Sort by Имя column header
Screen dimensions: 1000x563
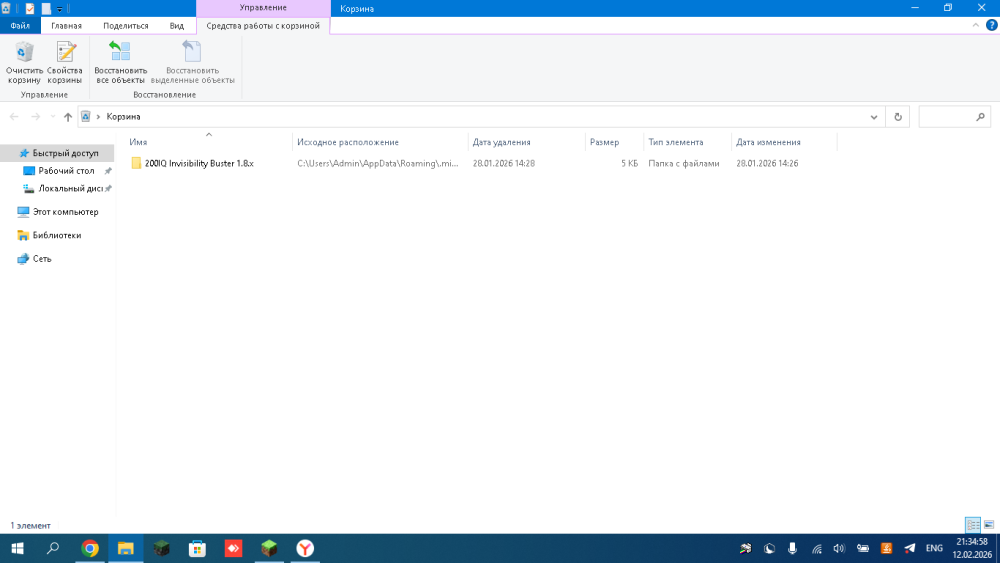(208, 142)
